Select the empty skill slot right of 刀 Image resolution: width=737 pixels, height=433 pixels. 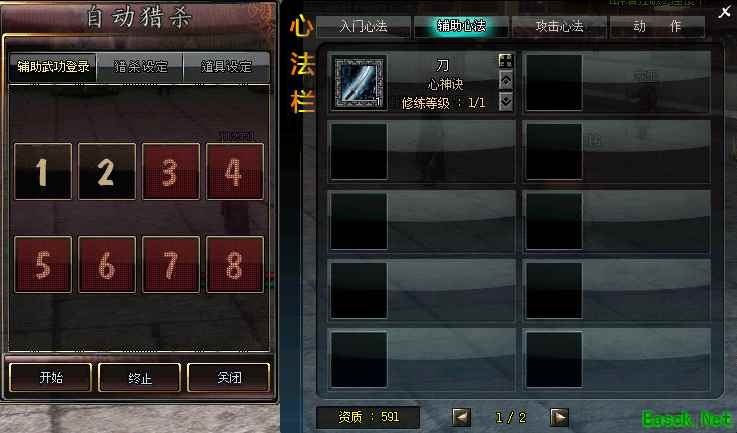[x=617, y=83]
